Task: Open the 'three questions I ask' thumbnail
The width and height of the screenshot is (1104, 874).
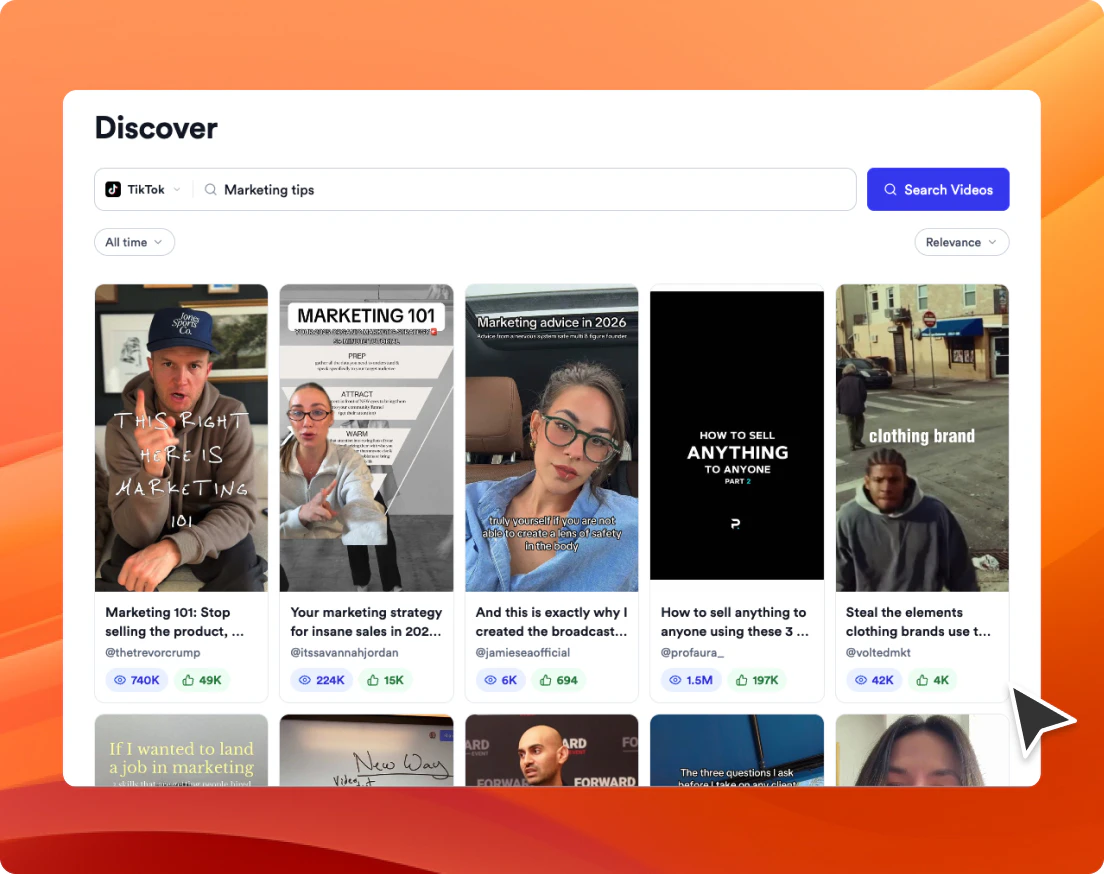Action: (736, 750)
